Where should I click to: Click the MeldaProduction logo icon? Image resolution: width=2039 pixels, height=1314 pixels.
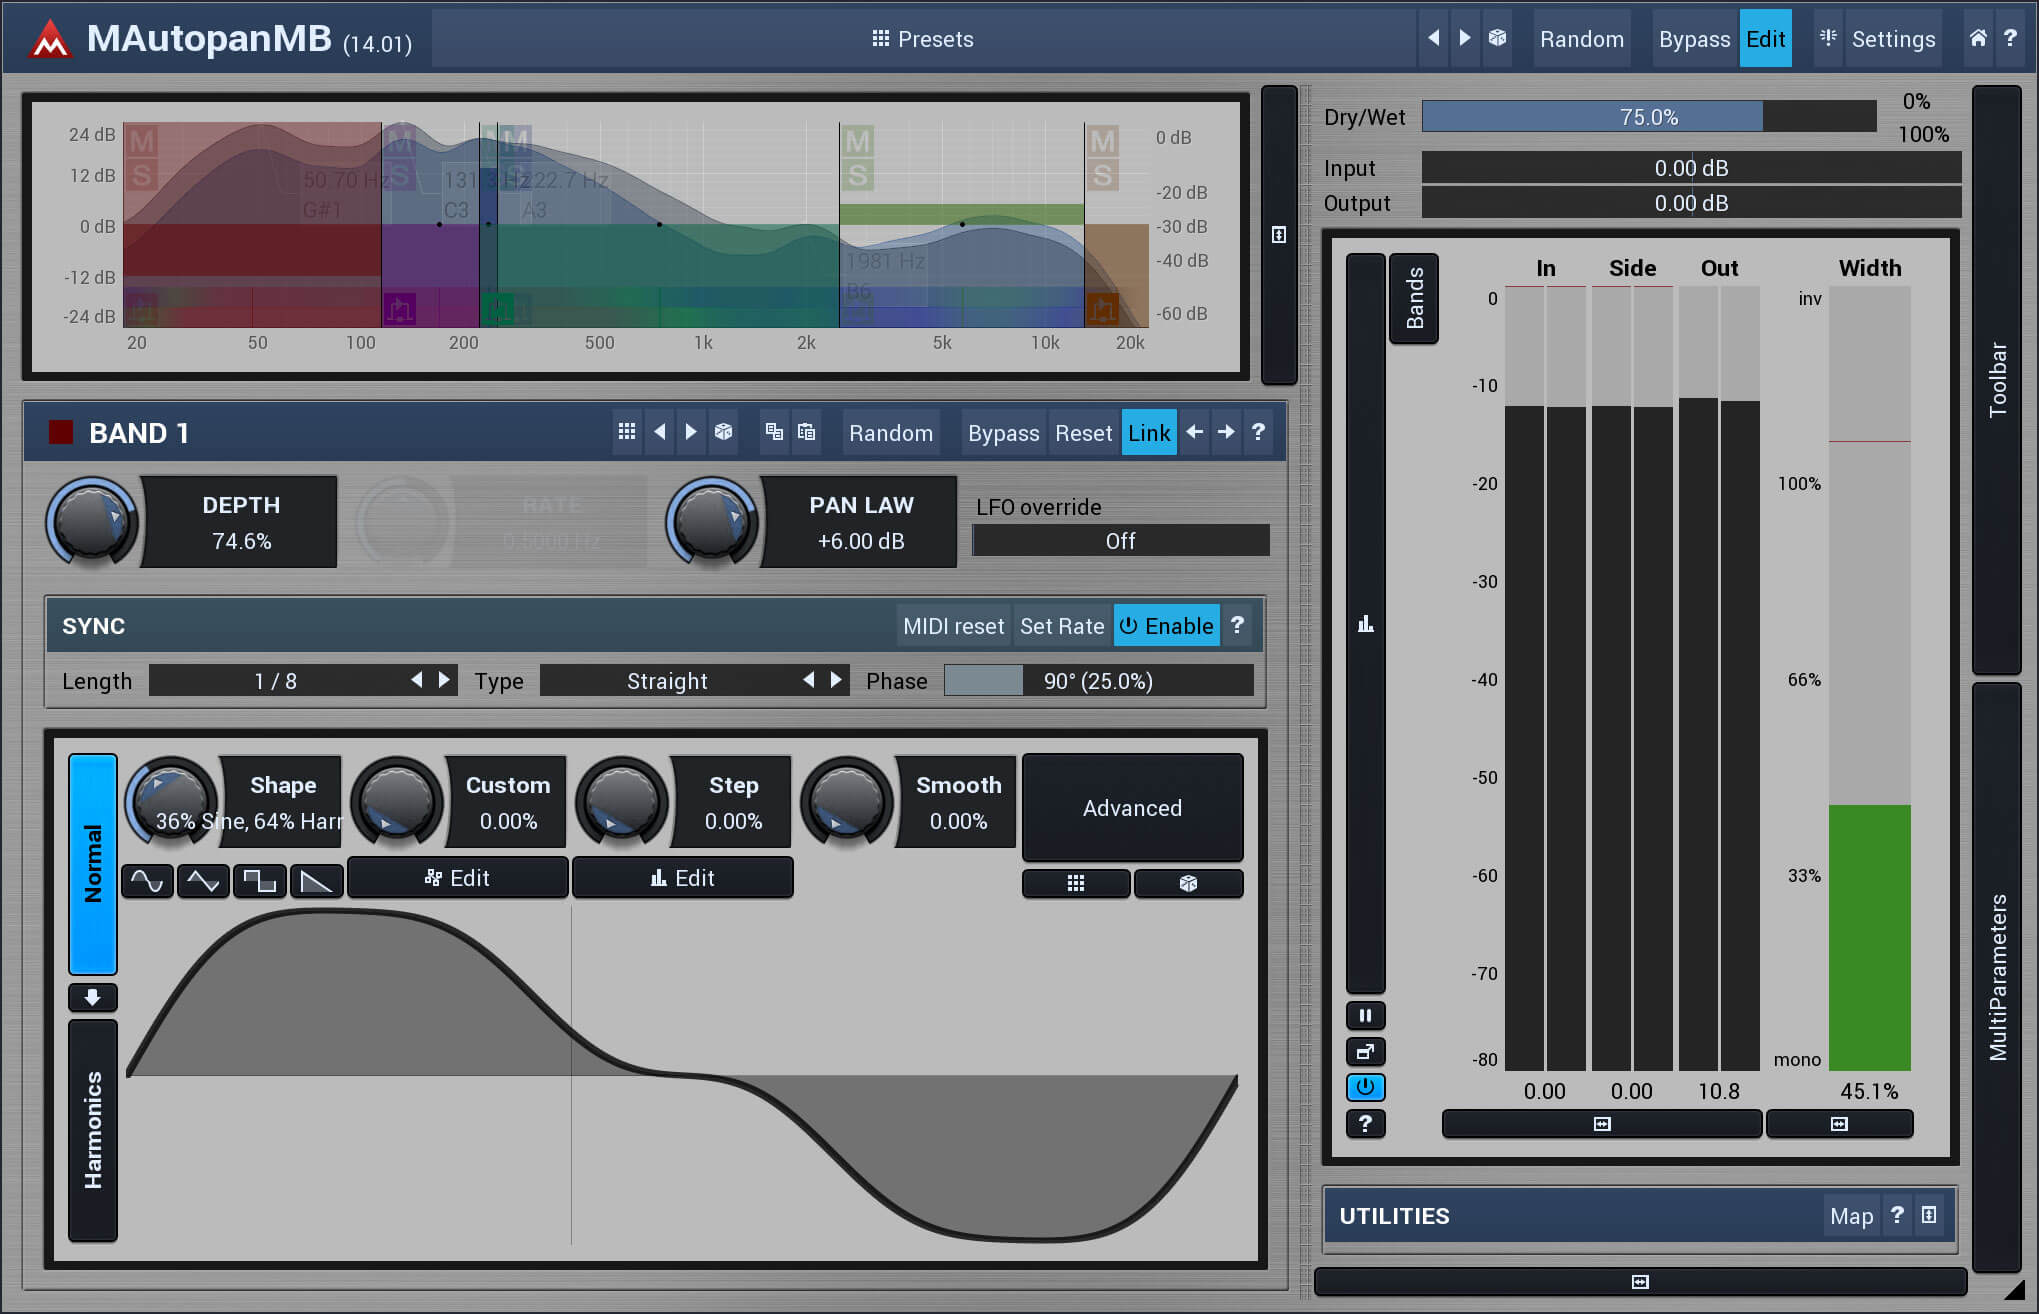pos(49,40)
